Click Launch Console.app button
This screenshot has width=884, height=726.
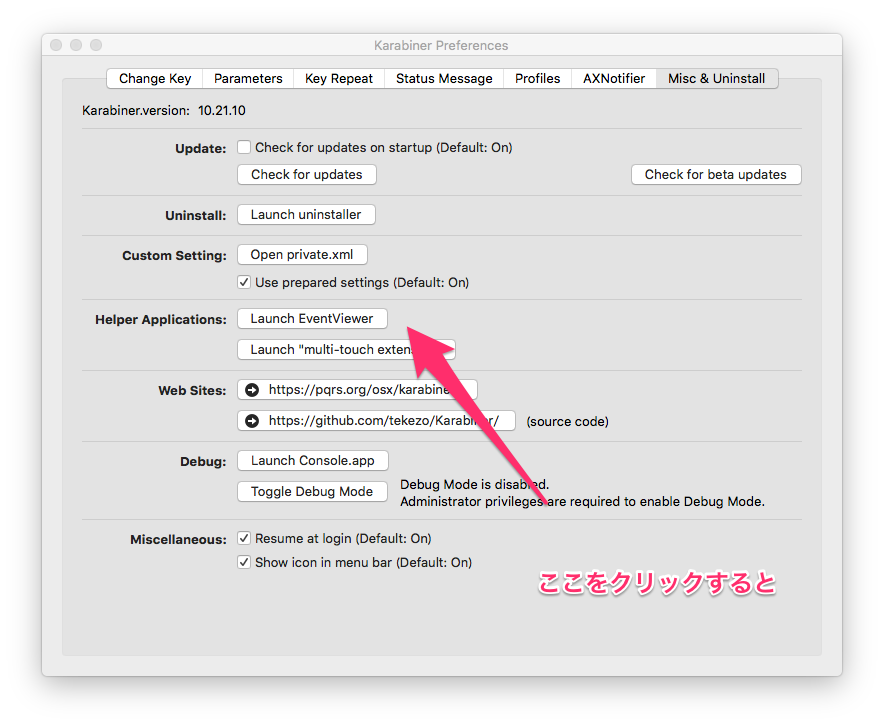pyautogui.click(x=313, y=461)
